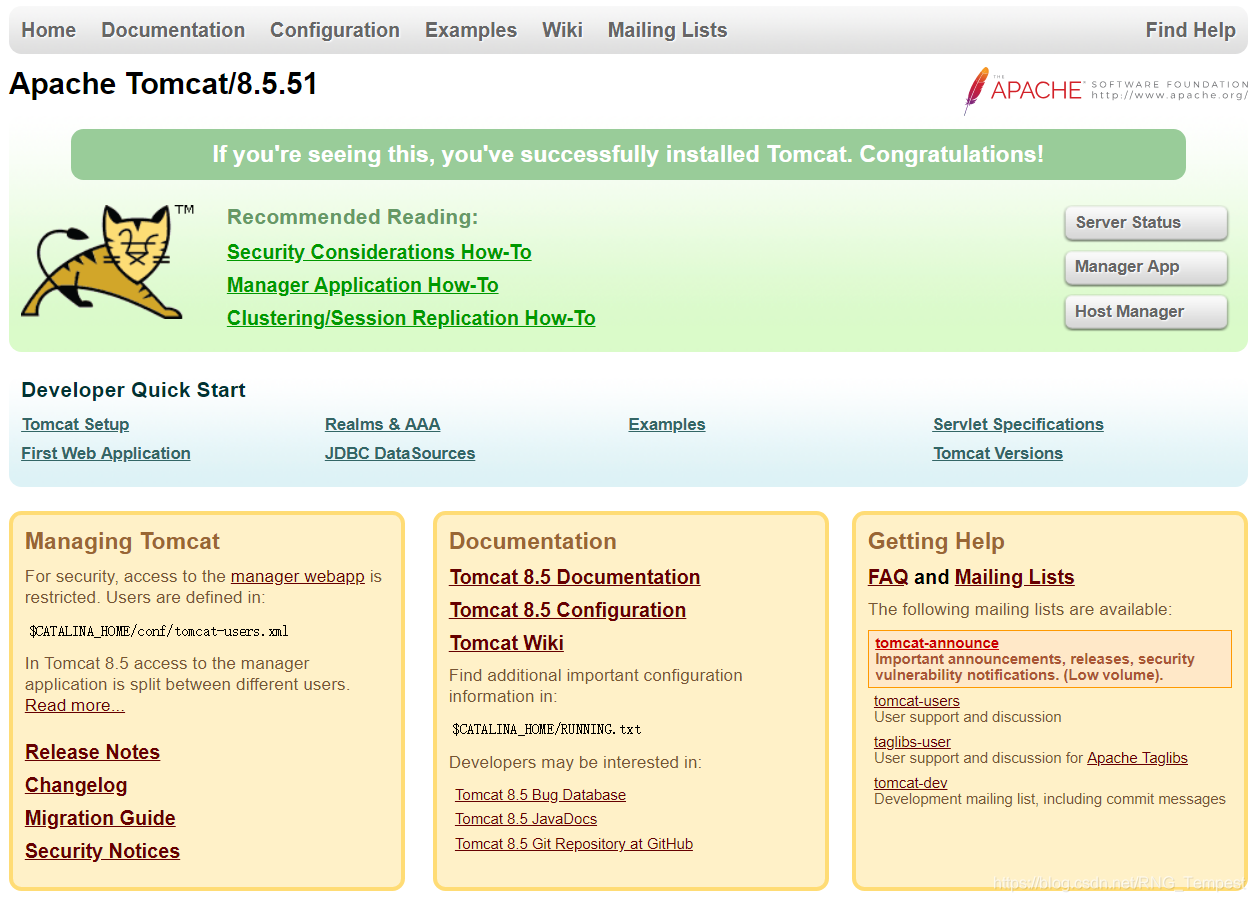Open Tomcat 8.5 Documentation link

tap(575, 577)
